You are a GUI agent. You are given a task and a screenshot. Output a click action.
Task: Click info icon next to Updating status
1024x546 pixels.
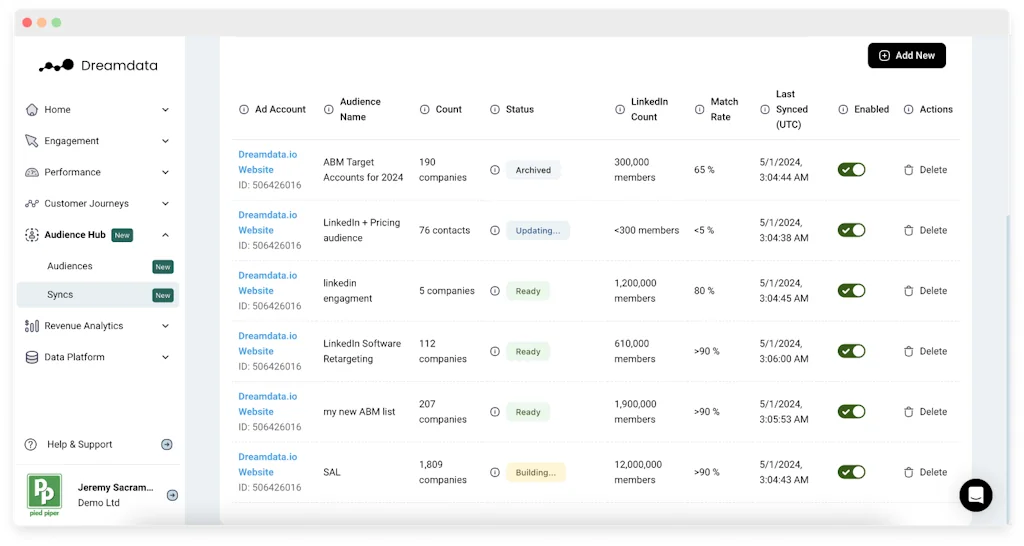(495, 231)
